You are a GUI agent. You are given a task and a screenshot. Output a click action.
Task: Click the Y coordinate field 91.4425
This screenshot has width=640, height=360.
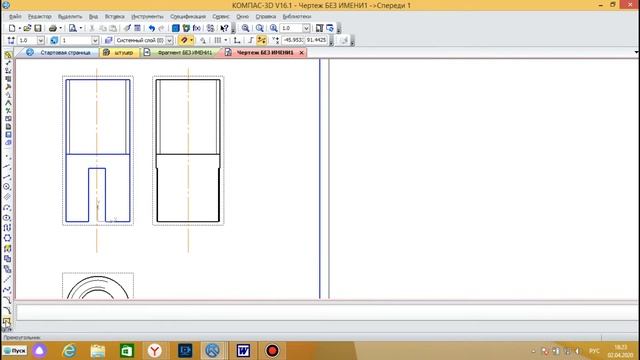pos(316,40)
